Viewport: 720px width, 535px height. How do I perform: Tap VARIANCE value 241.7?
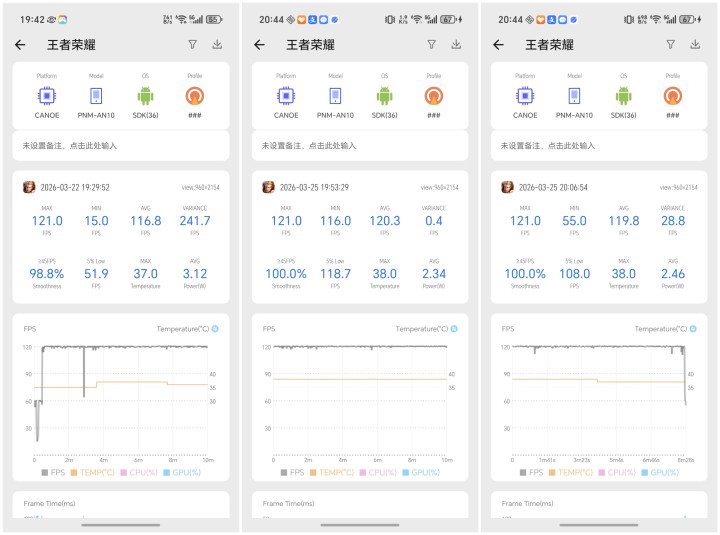(x=195, y=221)
